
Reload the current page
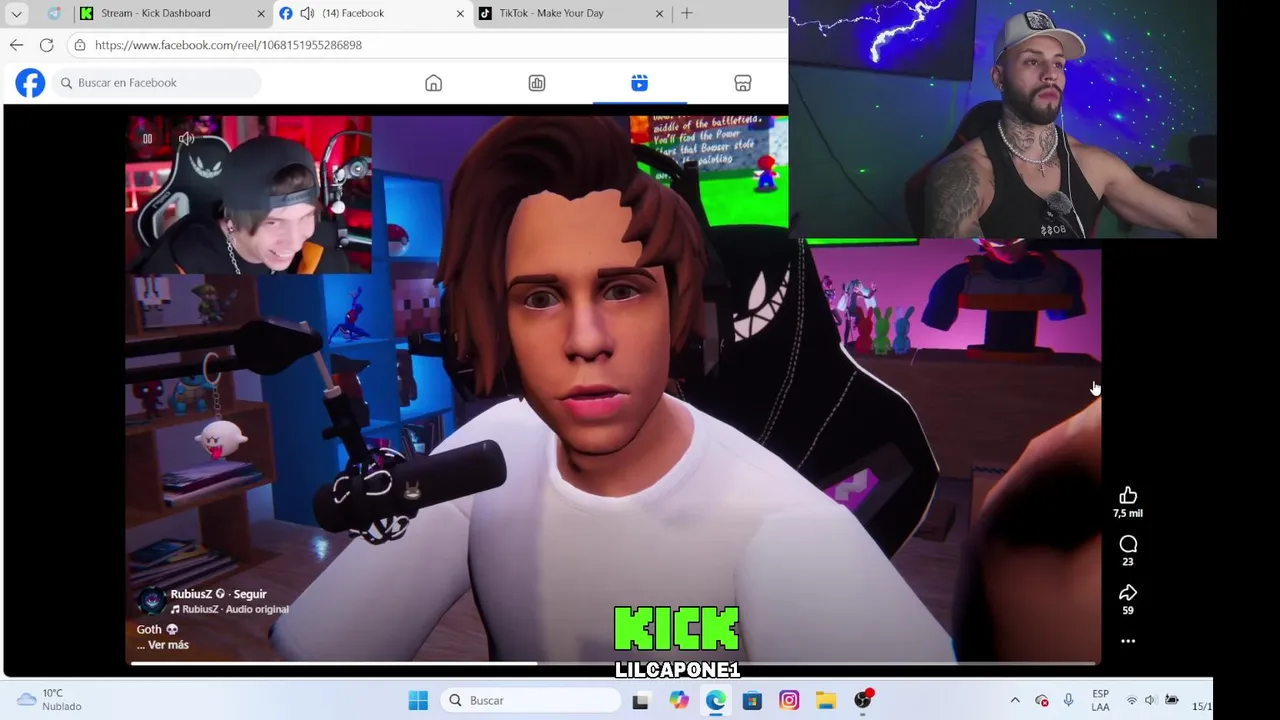46,45
